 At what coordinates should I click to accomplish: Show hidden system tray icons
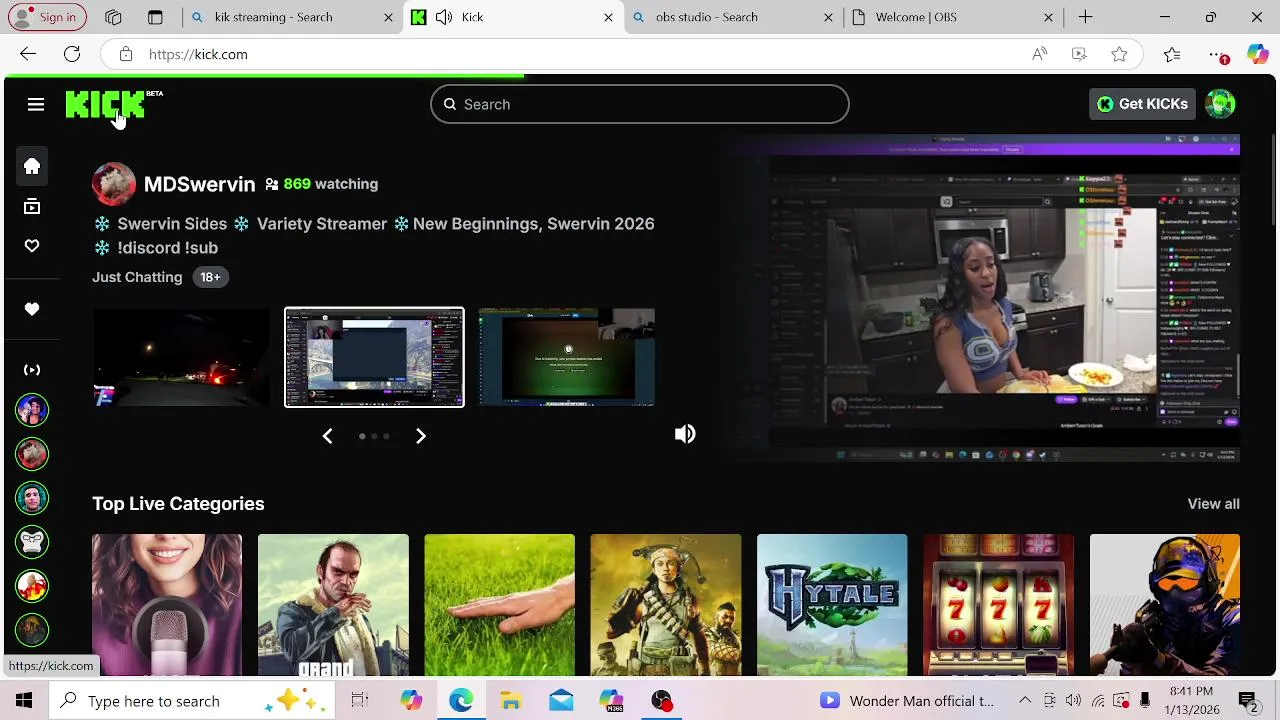tap(1025, 701)
